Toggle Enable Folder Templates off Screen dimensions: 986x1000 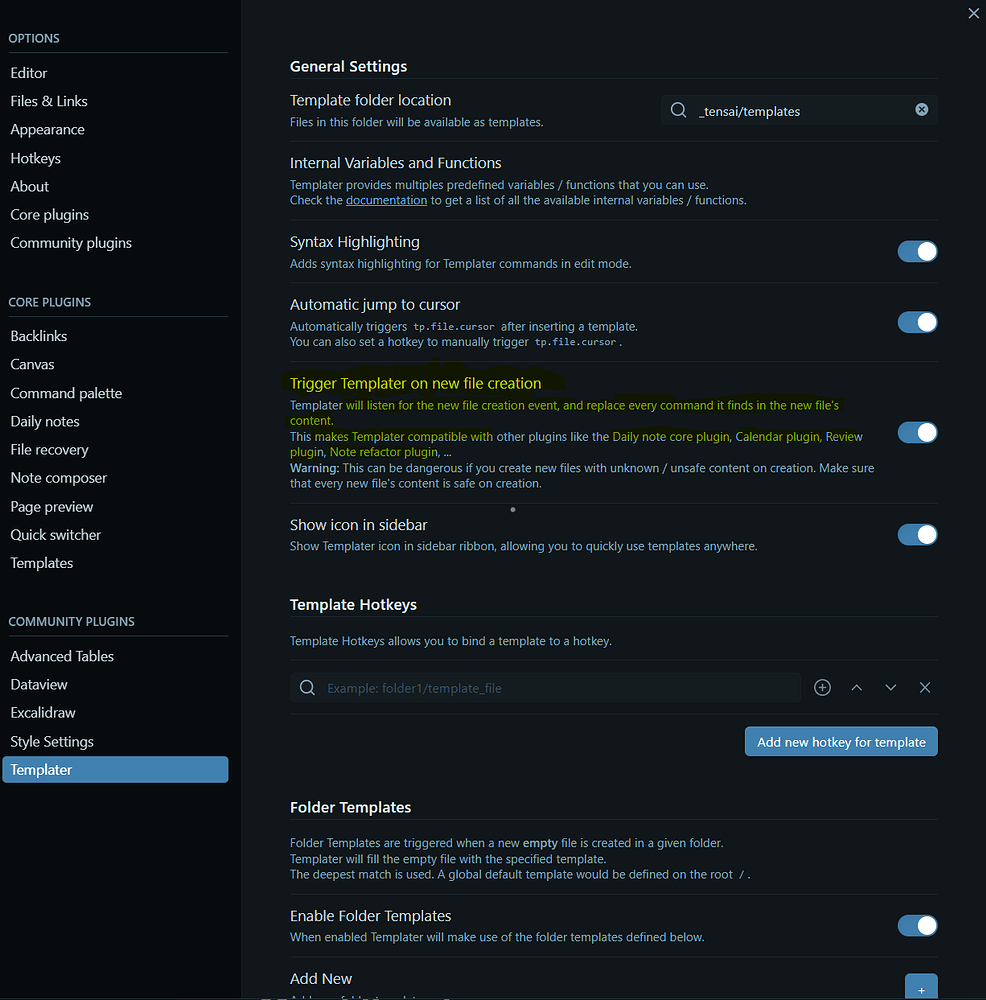click(917, 925)
